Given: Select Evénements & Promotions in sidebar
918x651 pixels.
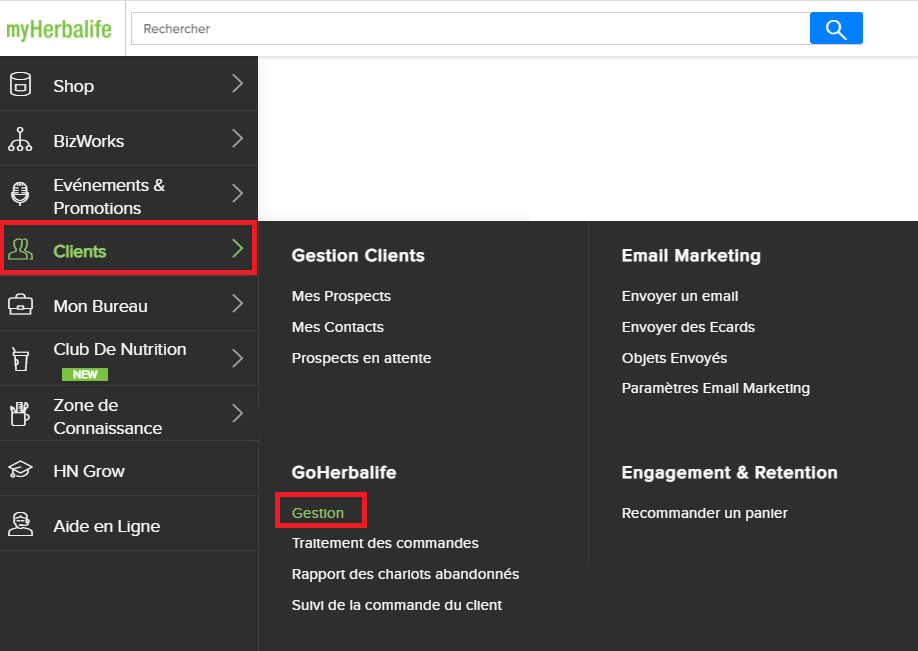Looking at the screenshot, I should (129, 194).
